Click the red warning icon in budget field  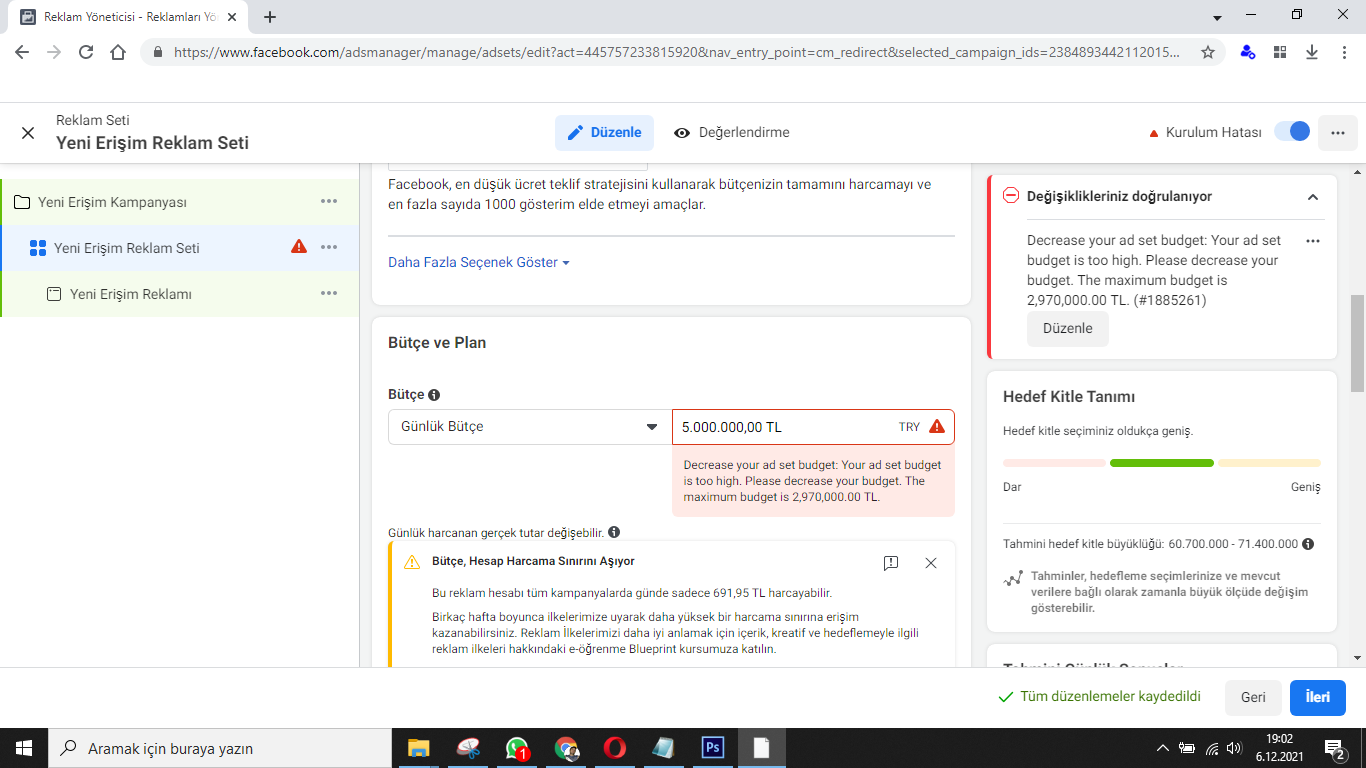[937, 427]
